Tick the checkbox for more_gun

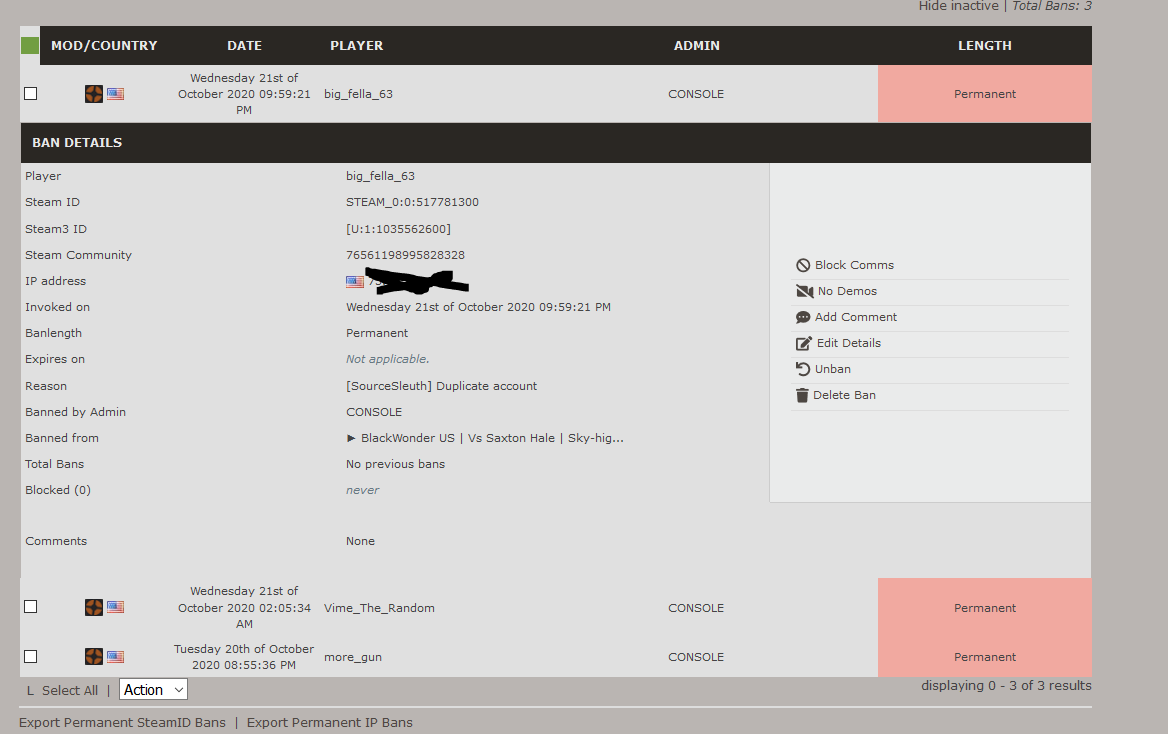click(x=31, y=657)
